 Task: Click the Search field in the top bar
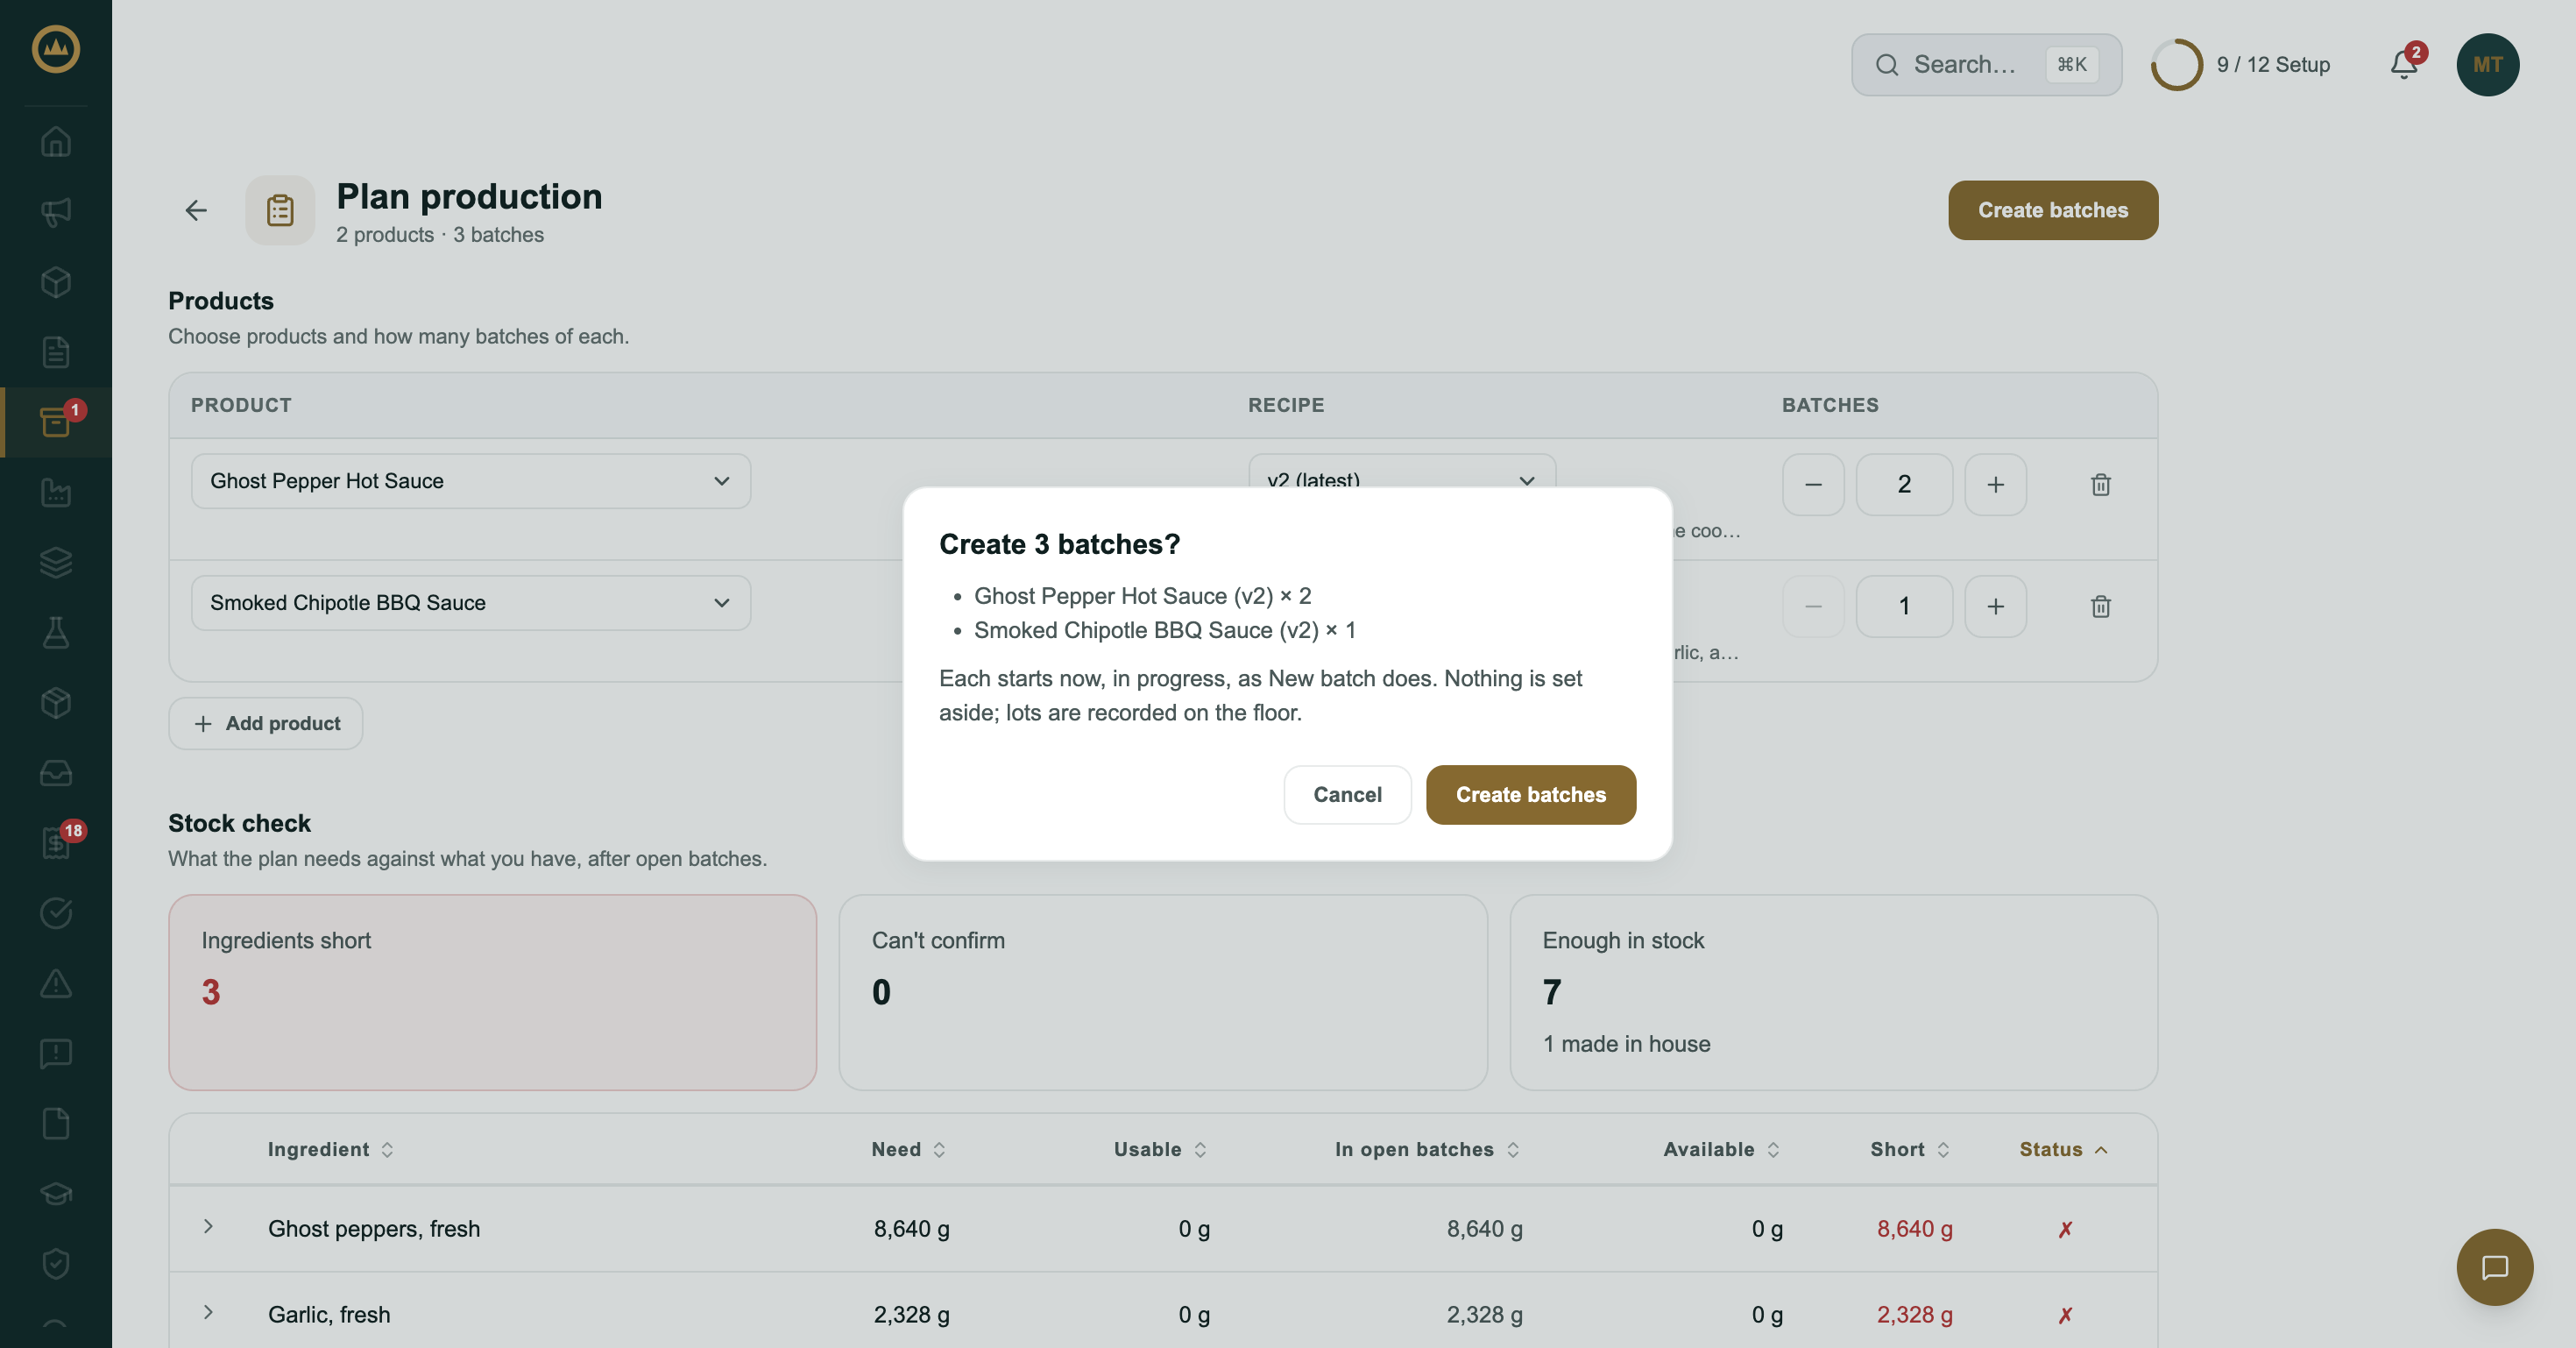1986,65
